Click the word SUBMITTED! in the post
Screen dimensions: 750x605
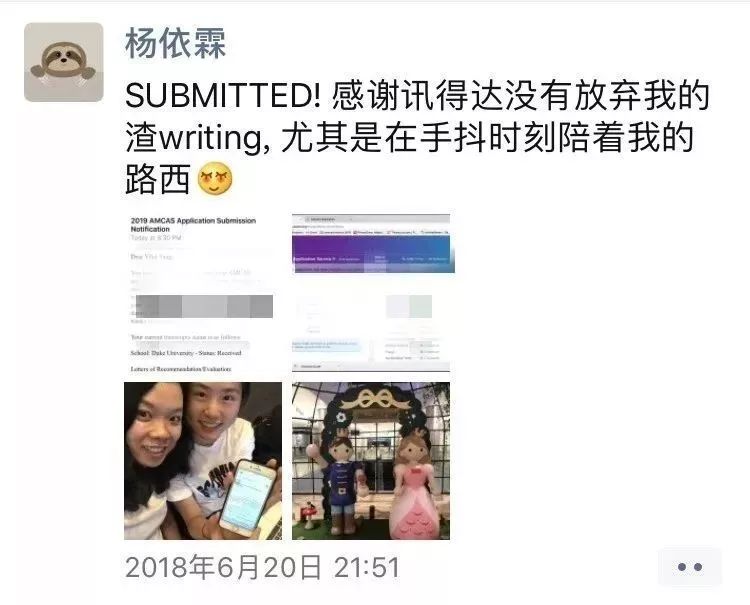pyautogui.click(x=223, y=95)
